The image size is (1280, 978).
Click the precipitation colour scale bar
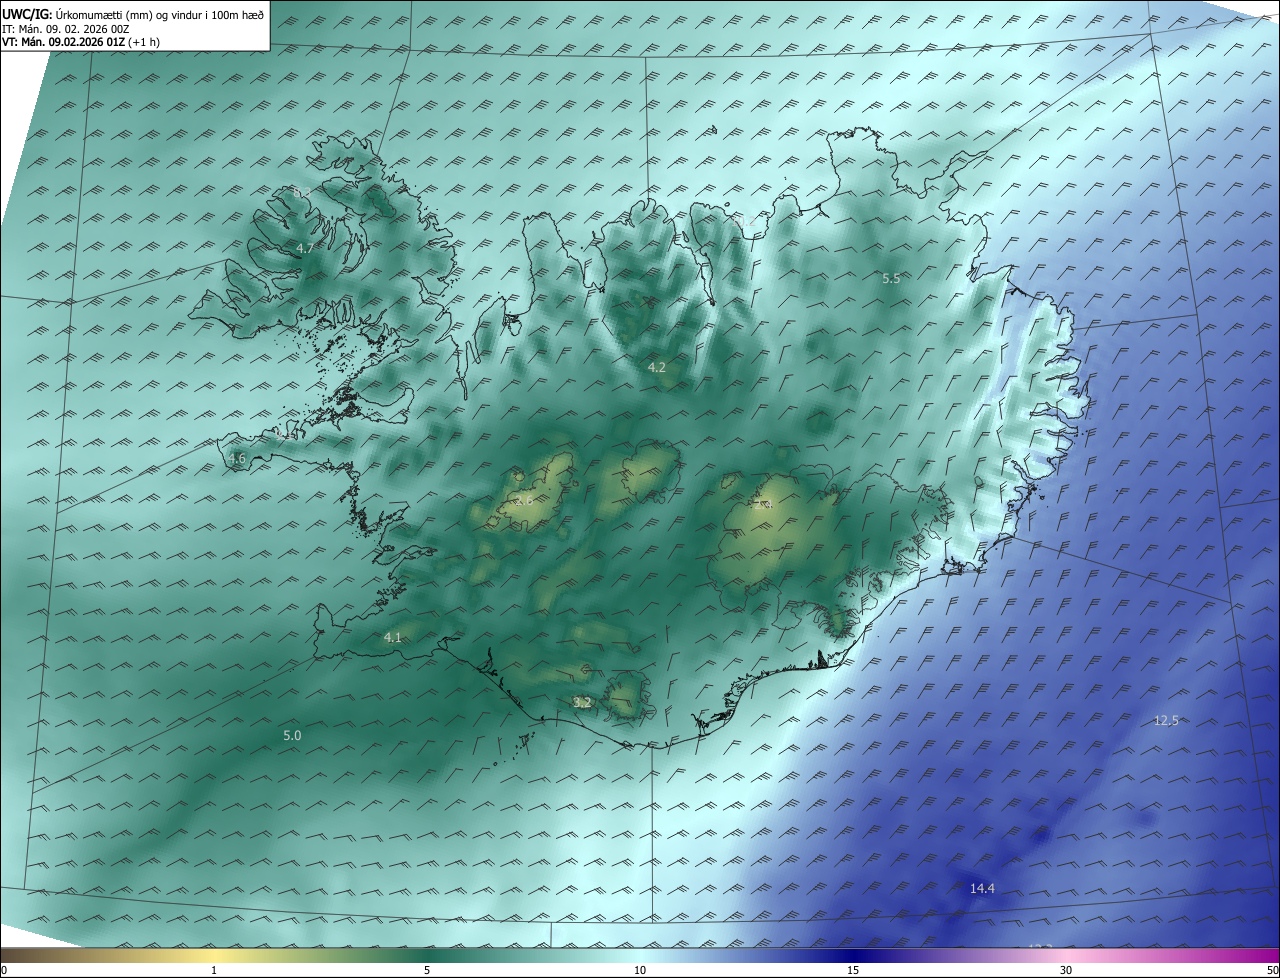pyautogui.click(x=640, y=955)
